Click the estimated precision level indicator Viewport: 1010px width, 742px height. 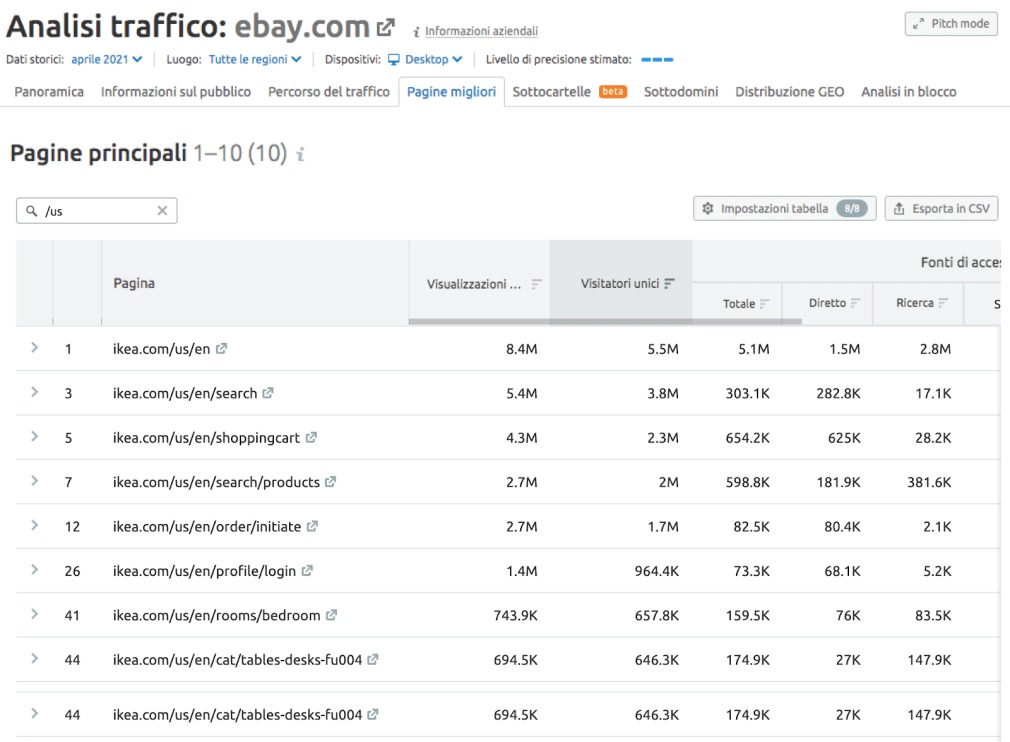tap(657, 60)
